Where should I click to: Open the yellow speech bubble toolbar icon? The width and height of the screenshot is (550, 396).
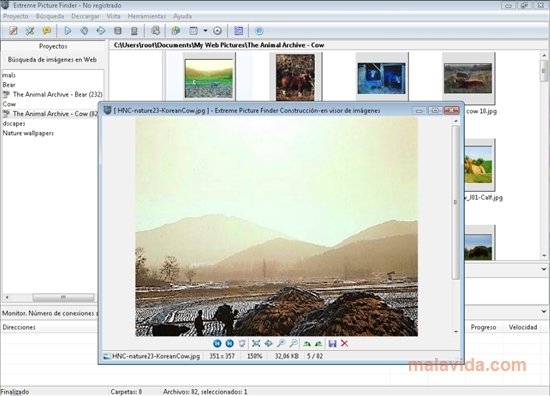pos(47,31)
